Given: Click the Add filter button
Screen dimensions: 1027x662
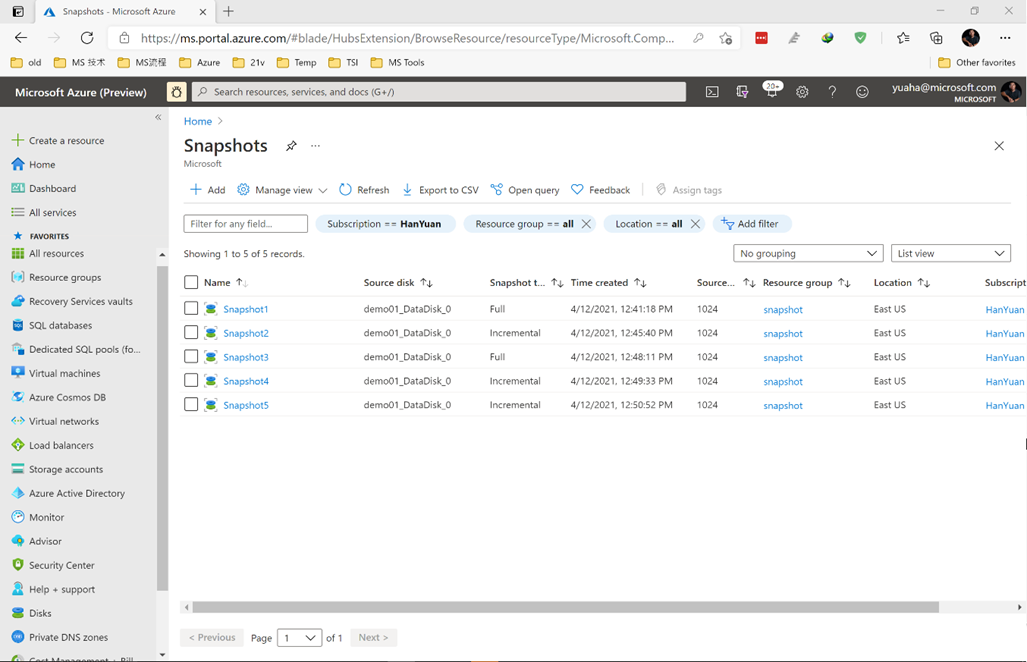Looking at the screenshot, I should 751,224.
